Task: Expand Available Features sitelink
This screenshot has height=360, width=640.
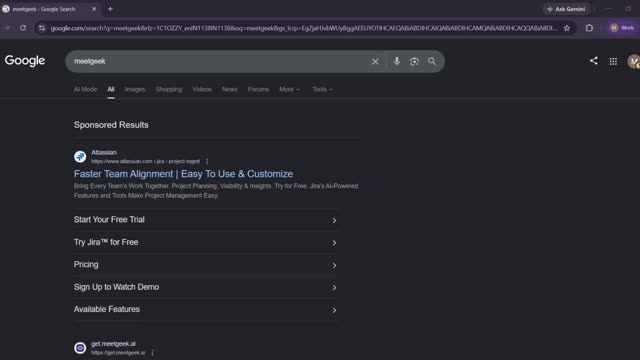Action: tap(205, 310)
